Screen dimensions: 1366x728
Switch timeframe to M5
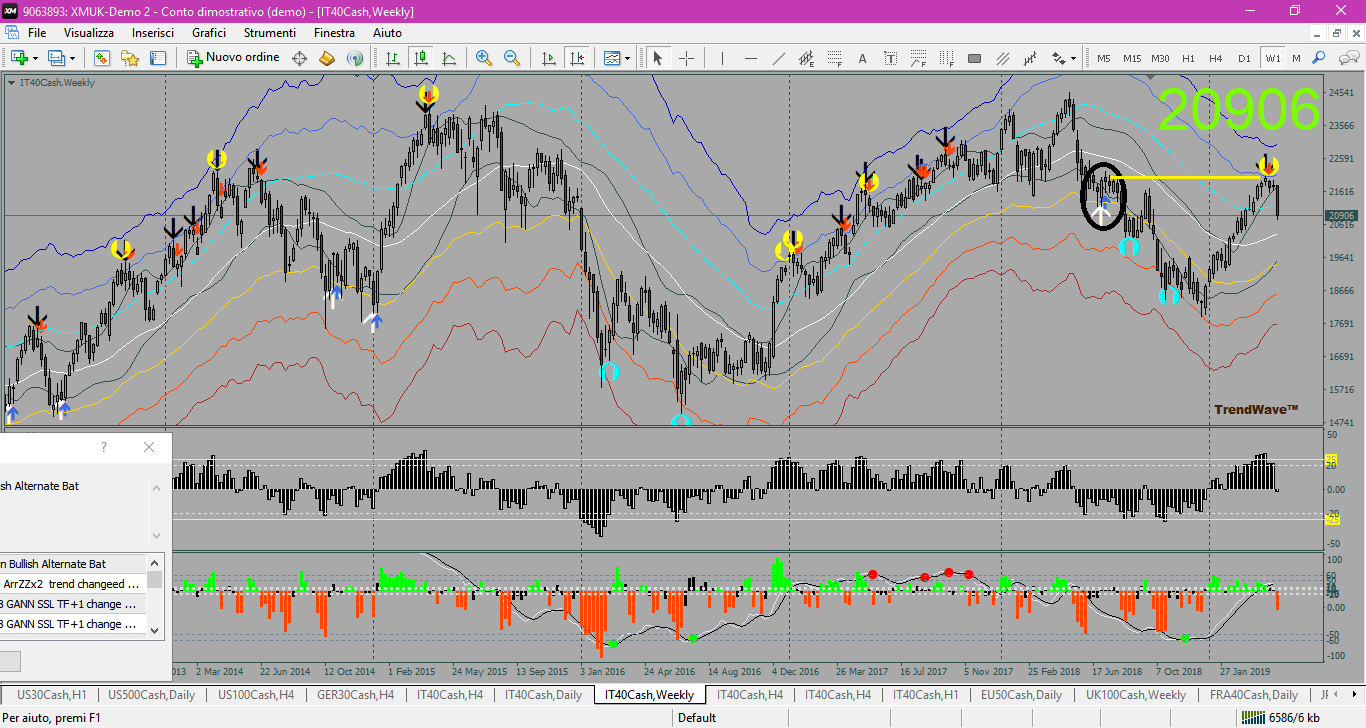[1104, 58]
